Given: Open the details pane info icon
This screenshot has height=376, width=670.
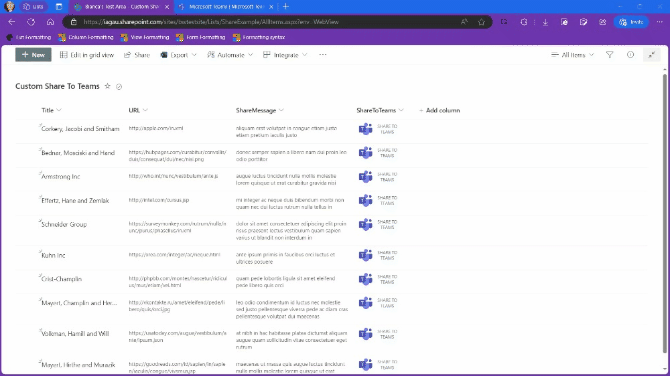Looking at the screenshot, I should click(x=630, y=55).
